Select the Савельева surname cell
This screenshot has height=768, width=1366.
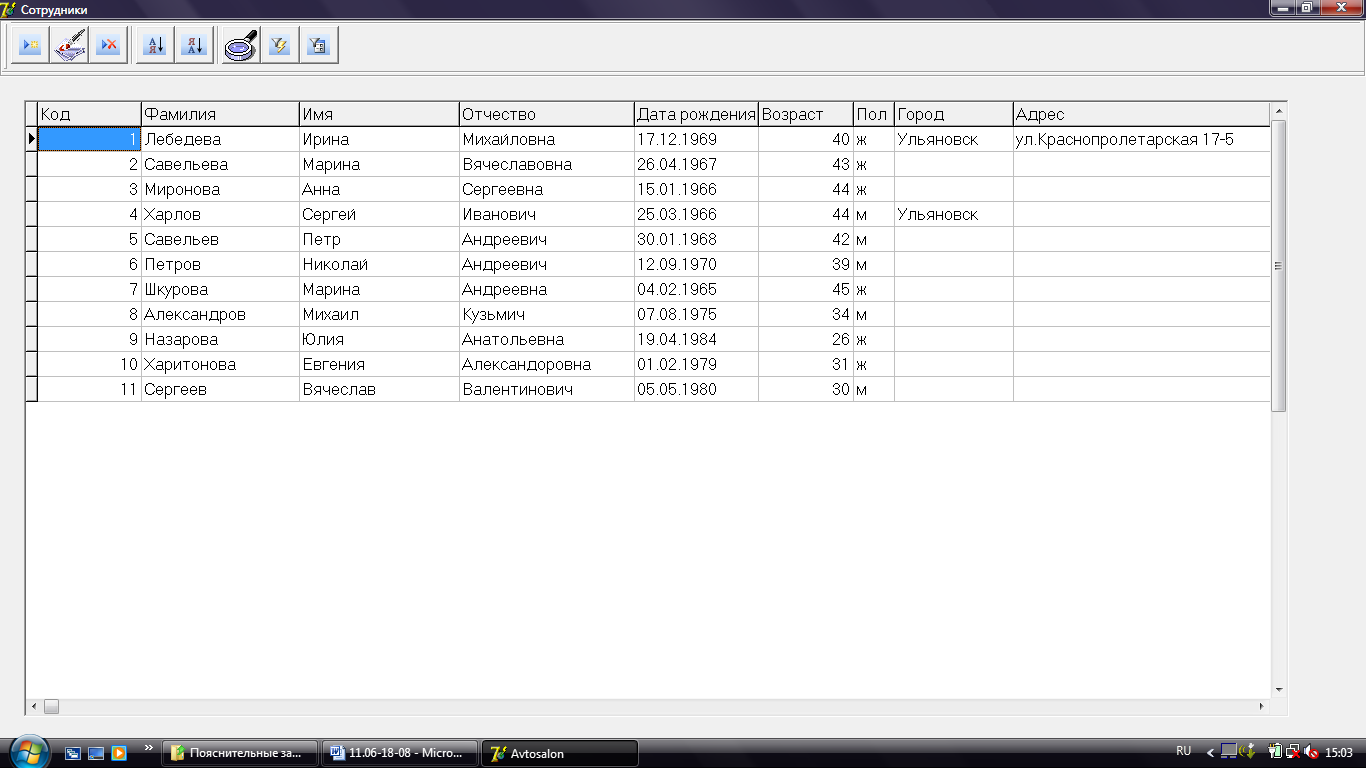(x=220, y=164)
